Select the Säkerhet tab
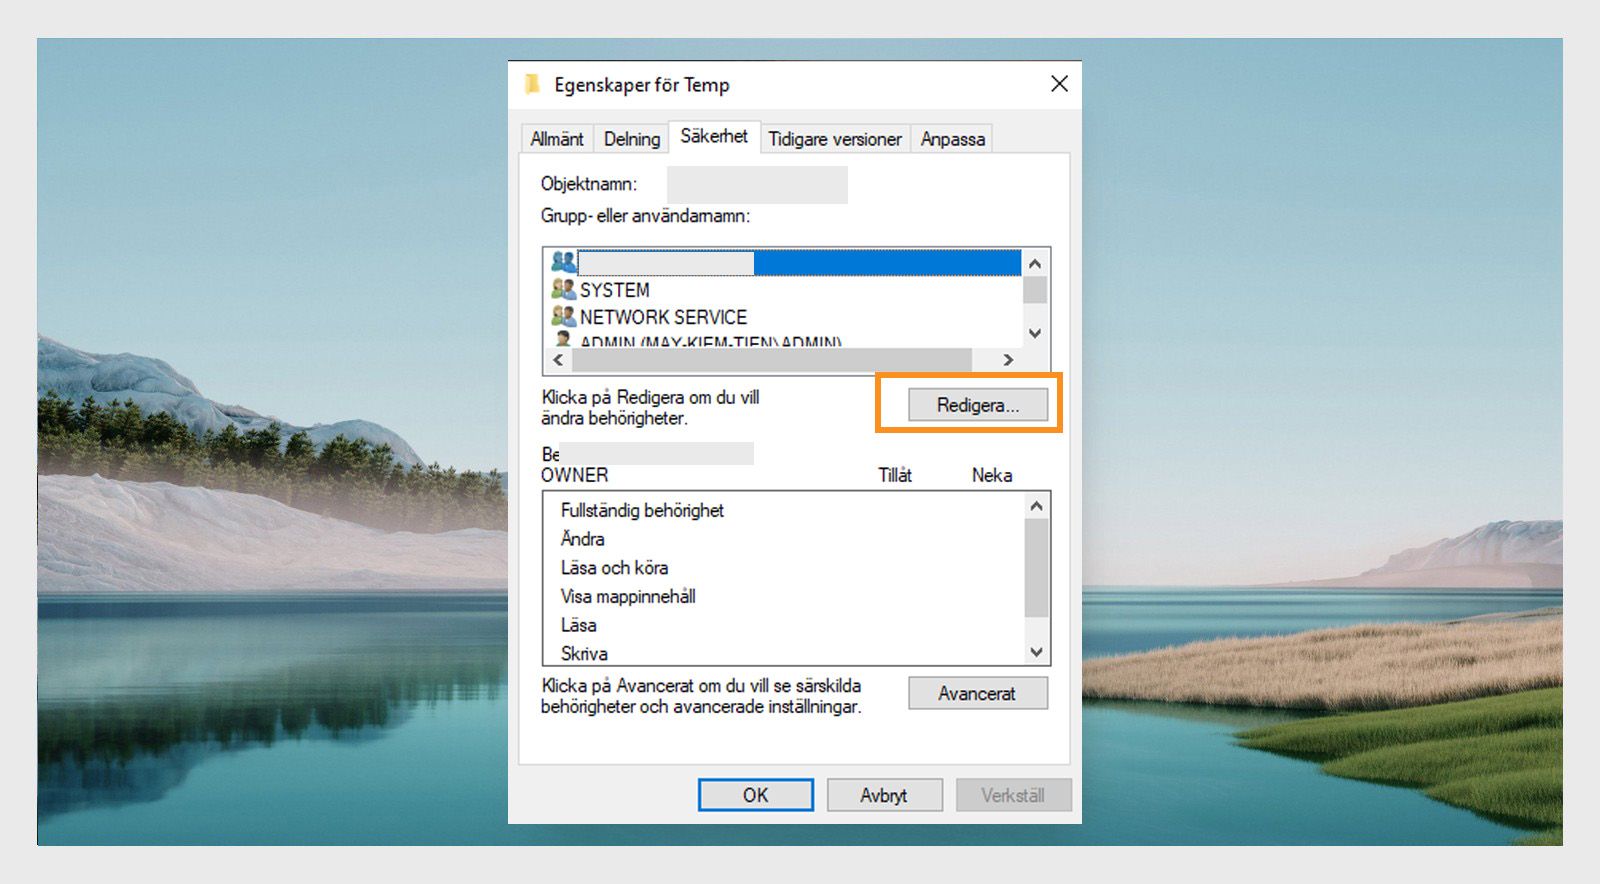 pos(714,136)
